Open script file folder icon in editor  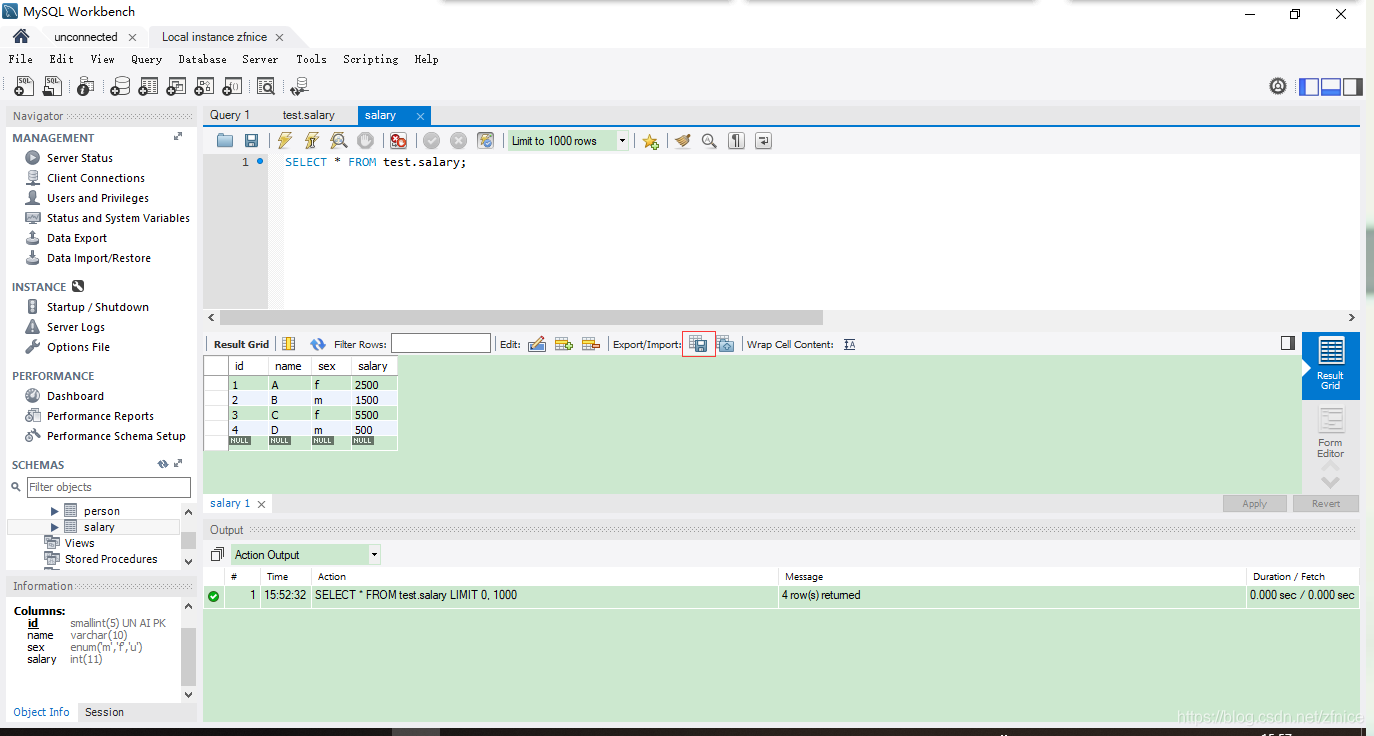click(x=225, y=141)
